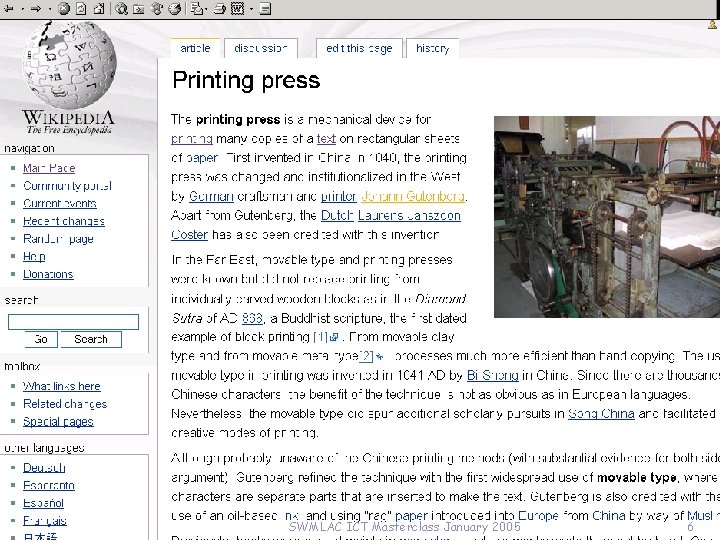Image resolution: width=720 pixels, height=540 pixels.
Task: Click the Media toolbar icon
Action: [x=157, y=8]
